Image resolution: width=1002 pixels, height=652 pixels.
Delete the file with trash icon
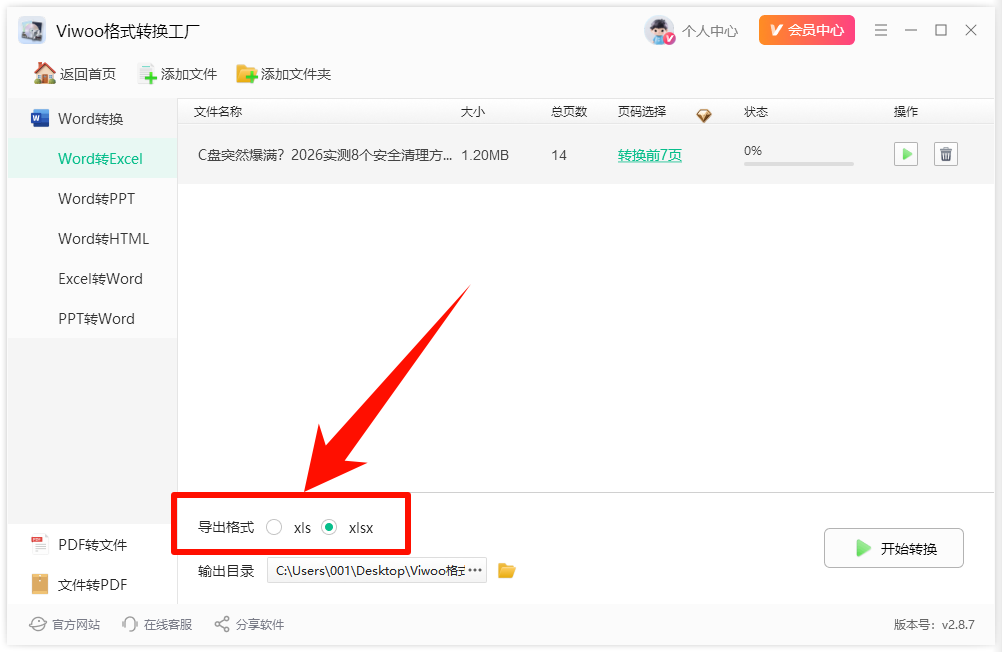click(x=946, y=154)
